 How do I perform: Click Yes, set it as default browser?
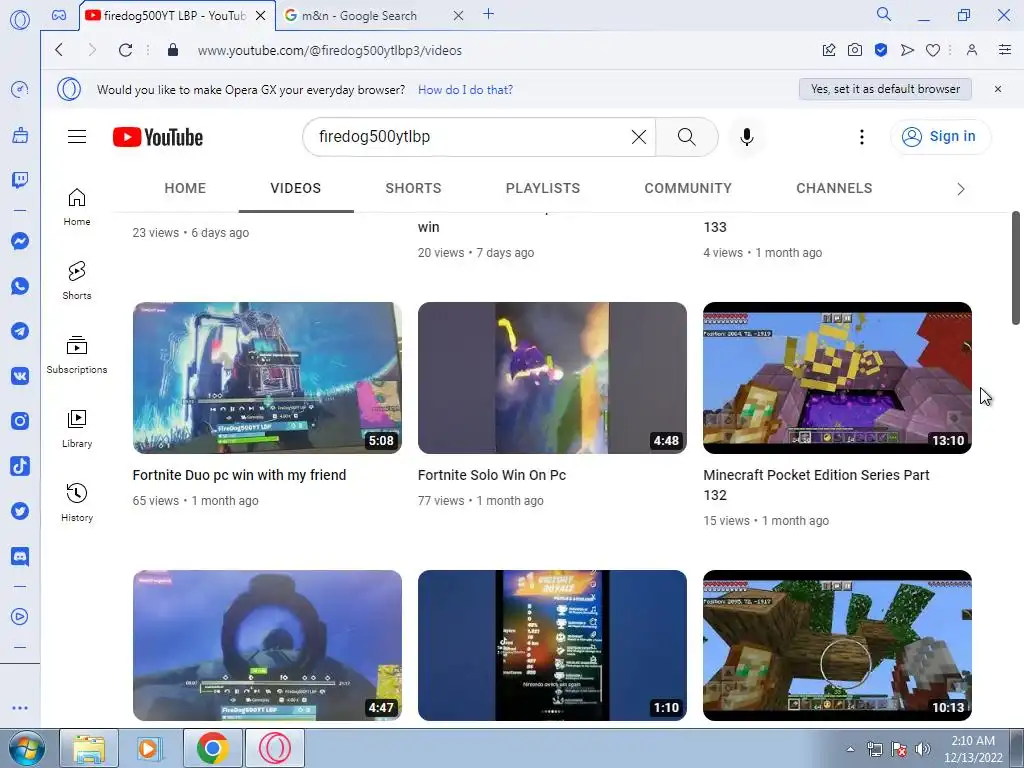pos(885,89)
